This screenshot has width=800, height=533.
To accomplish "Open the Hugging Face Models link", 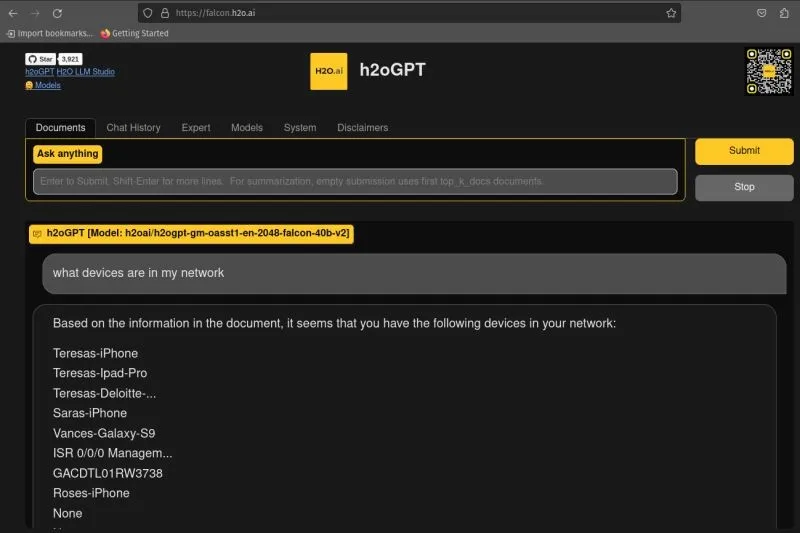I will [x=43, y=85].
